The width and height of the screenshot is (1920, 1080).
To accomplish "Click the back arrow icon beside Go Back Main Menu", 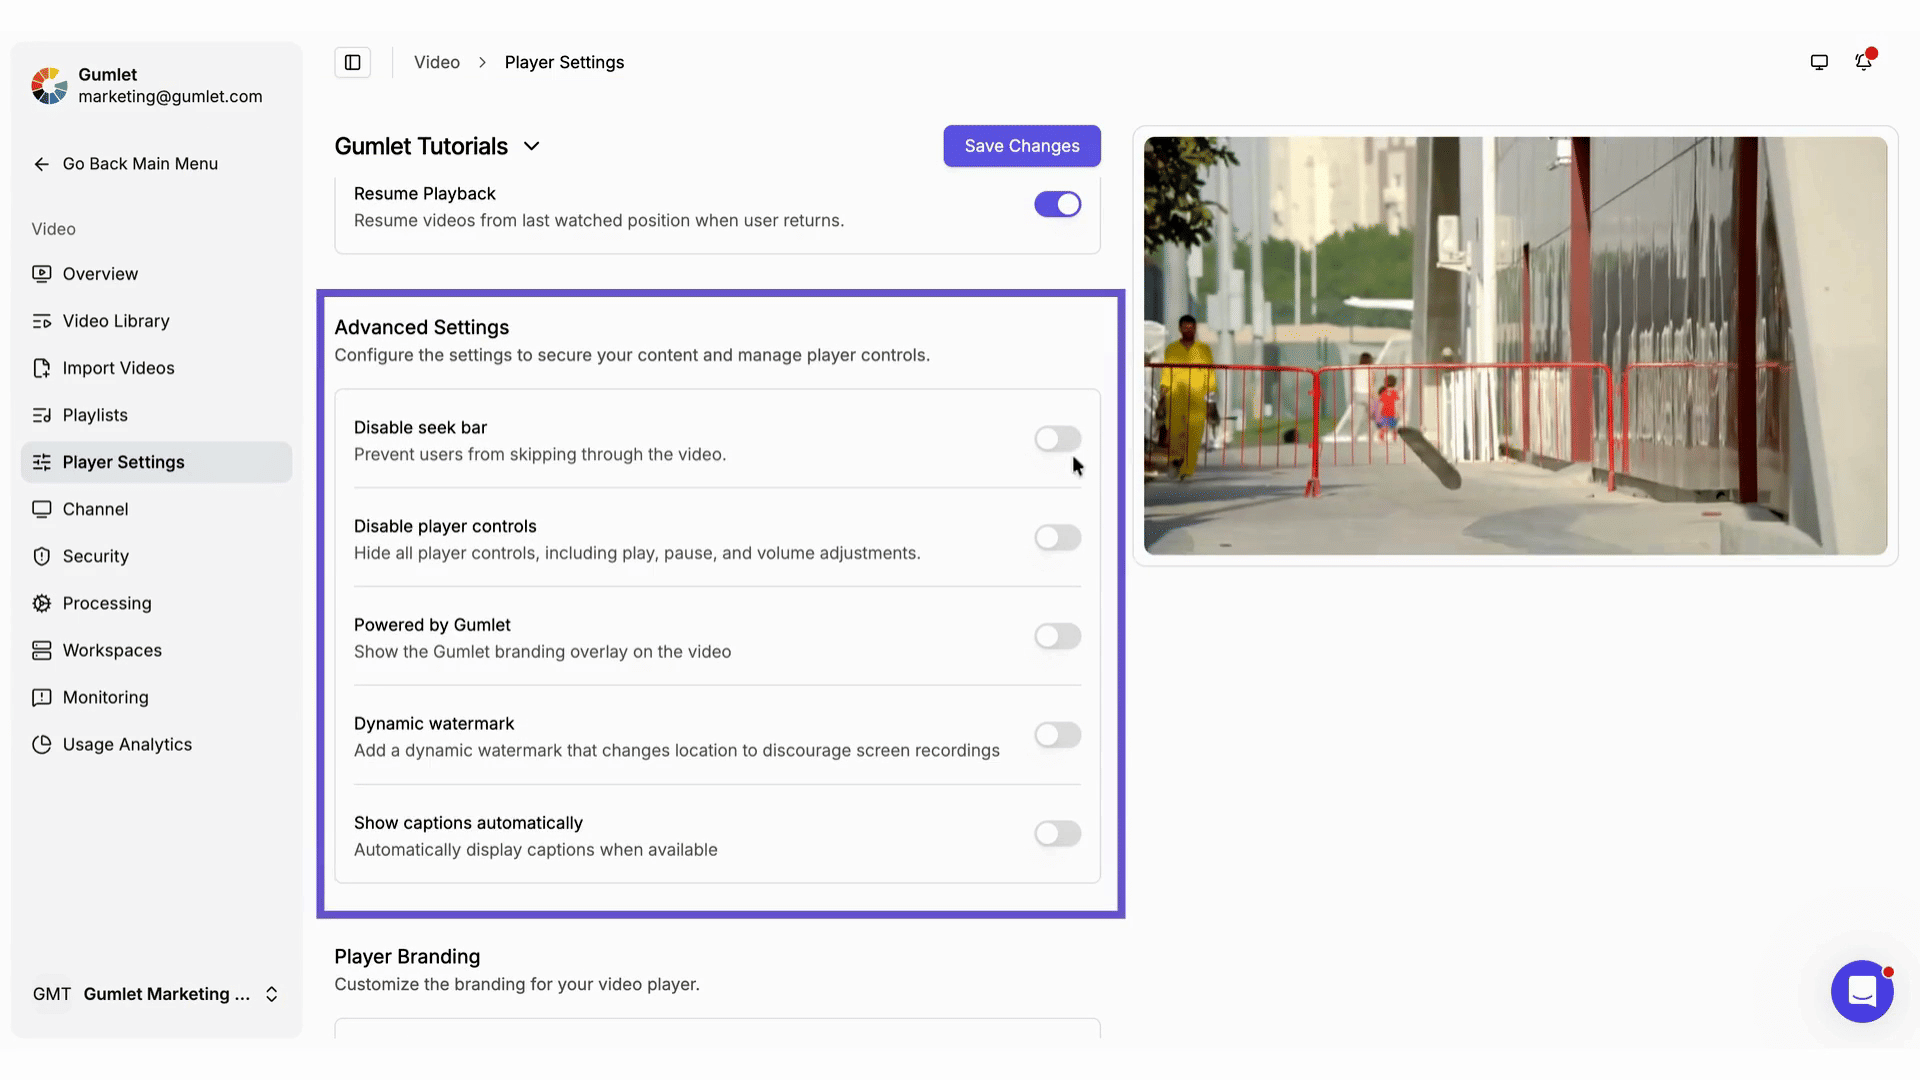I will (x=41, y=164).
